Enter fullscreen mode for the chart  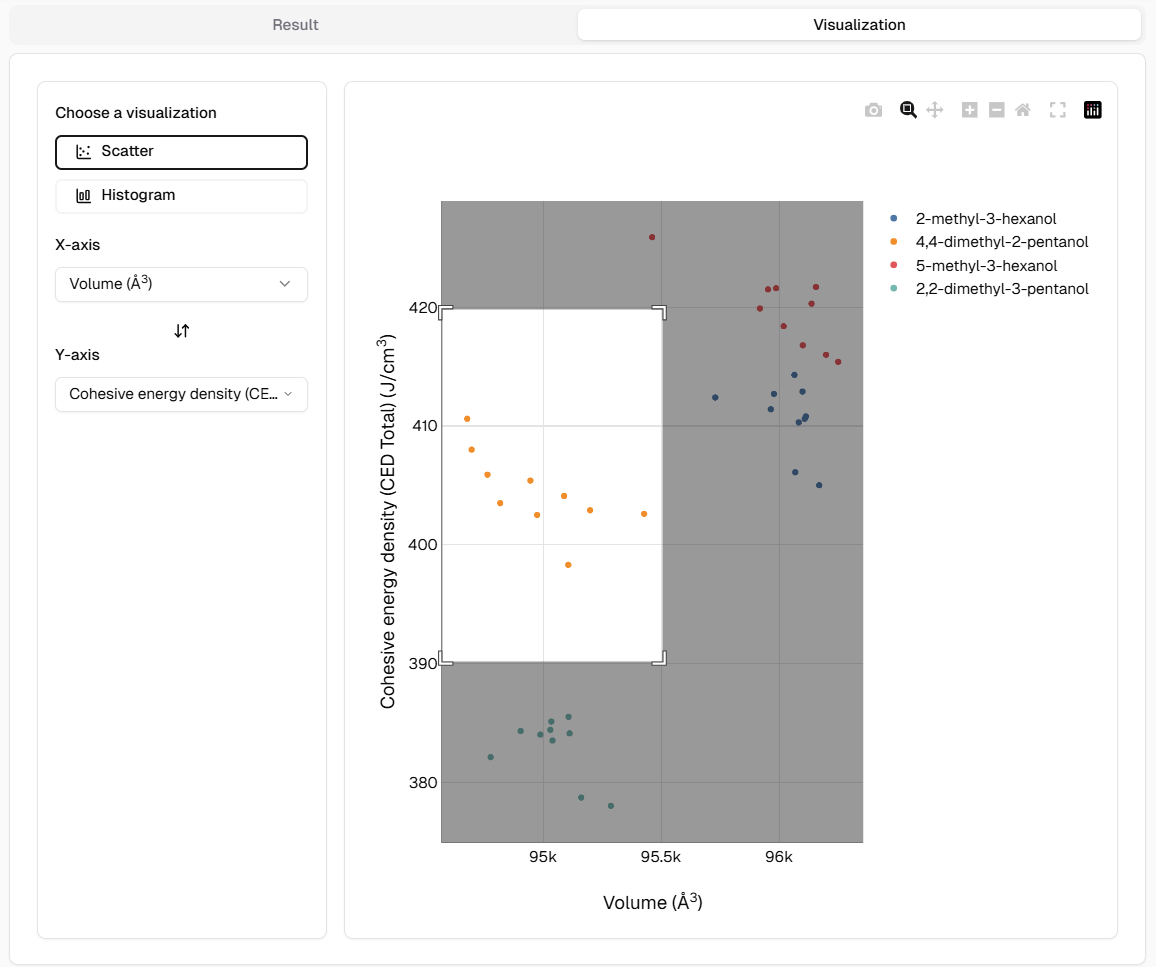(1058, 110)
